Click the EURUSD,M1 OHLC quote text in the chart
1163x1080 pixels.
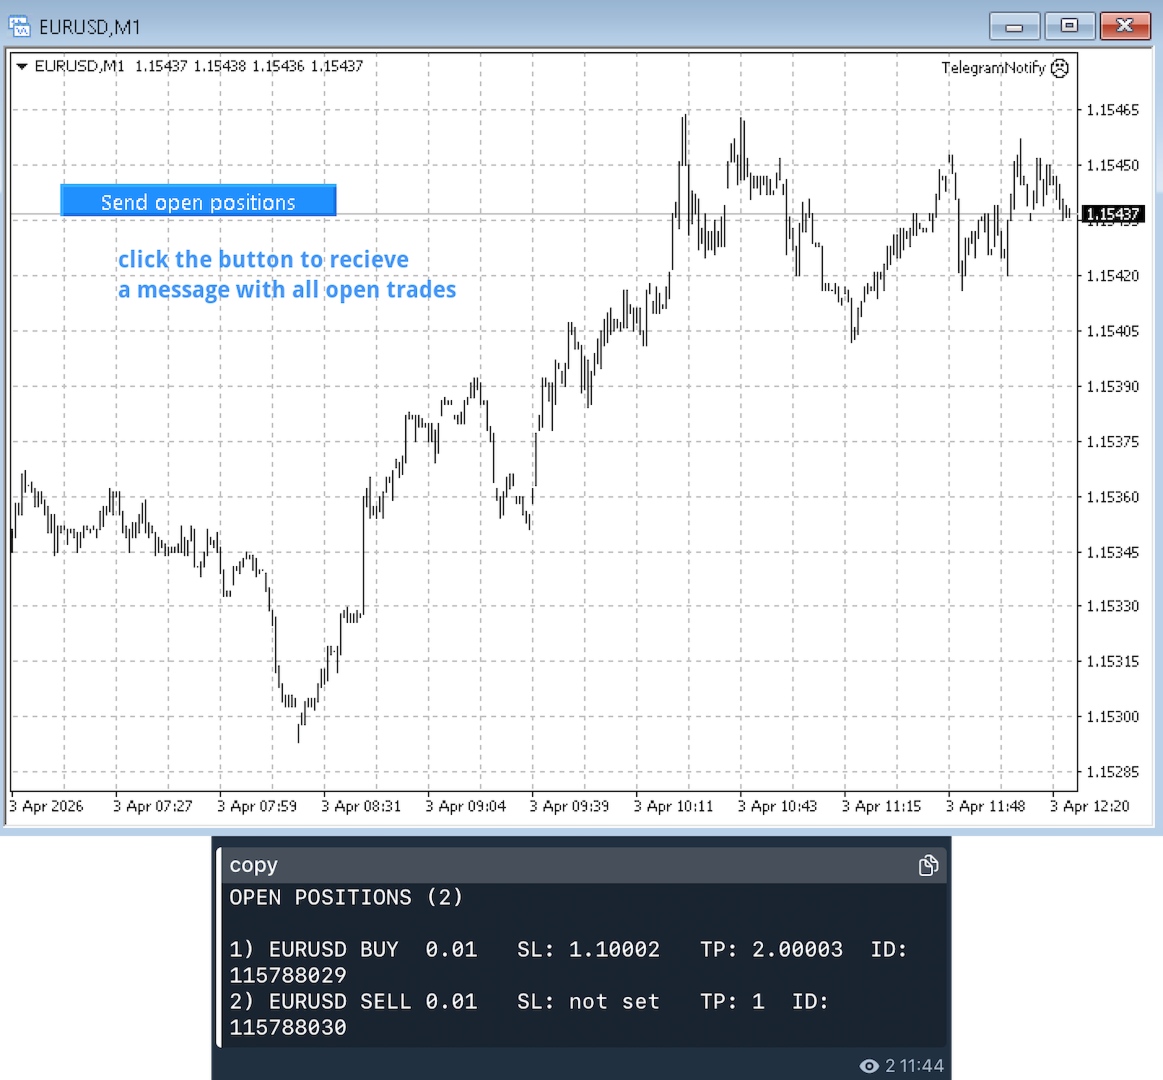(199, 66)
